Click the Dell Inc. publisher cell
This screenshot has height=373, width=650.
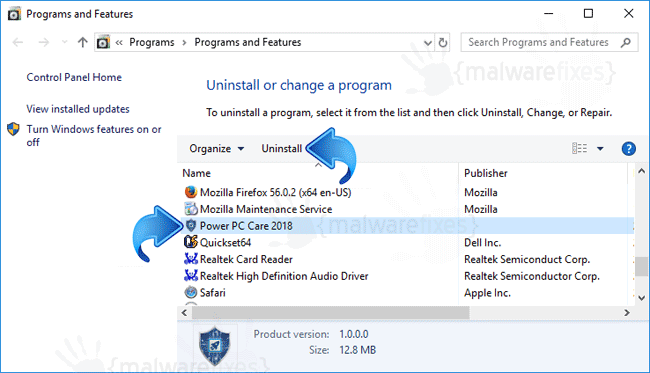point(483,242)
